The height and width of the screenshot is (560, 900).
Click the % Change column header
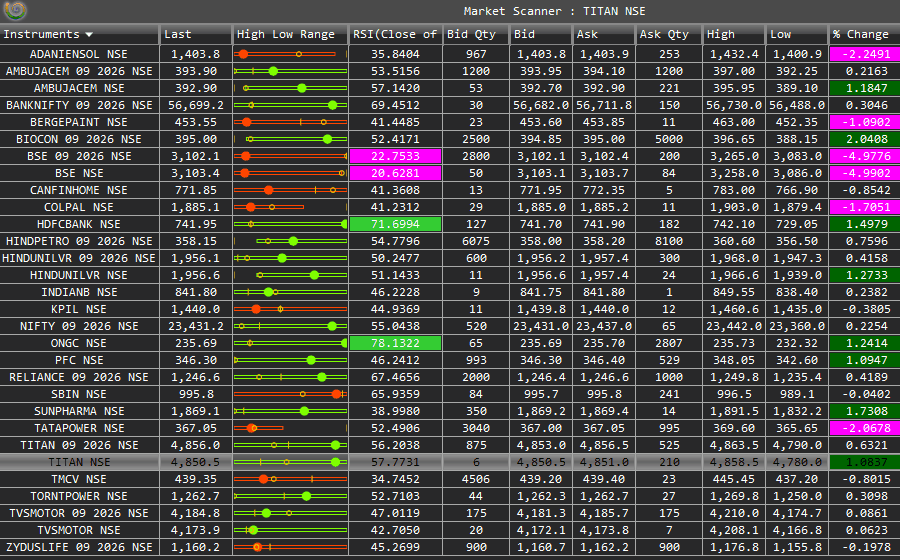click(864, 34)
